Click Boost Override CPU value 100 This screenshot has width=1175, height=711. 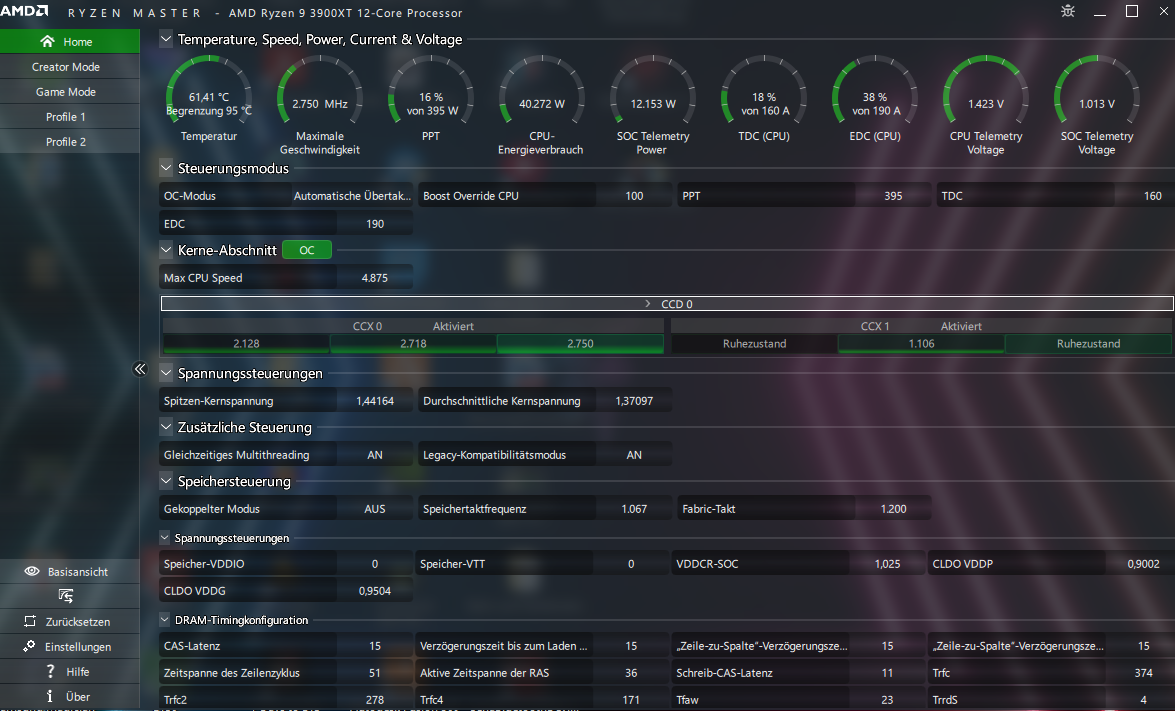coord(634,196)
